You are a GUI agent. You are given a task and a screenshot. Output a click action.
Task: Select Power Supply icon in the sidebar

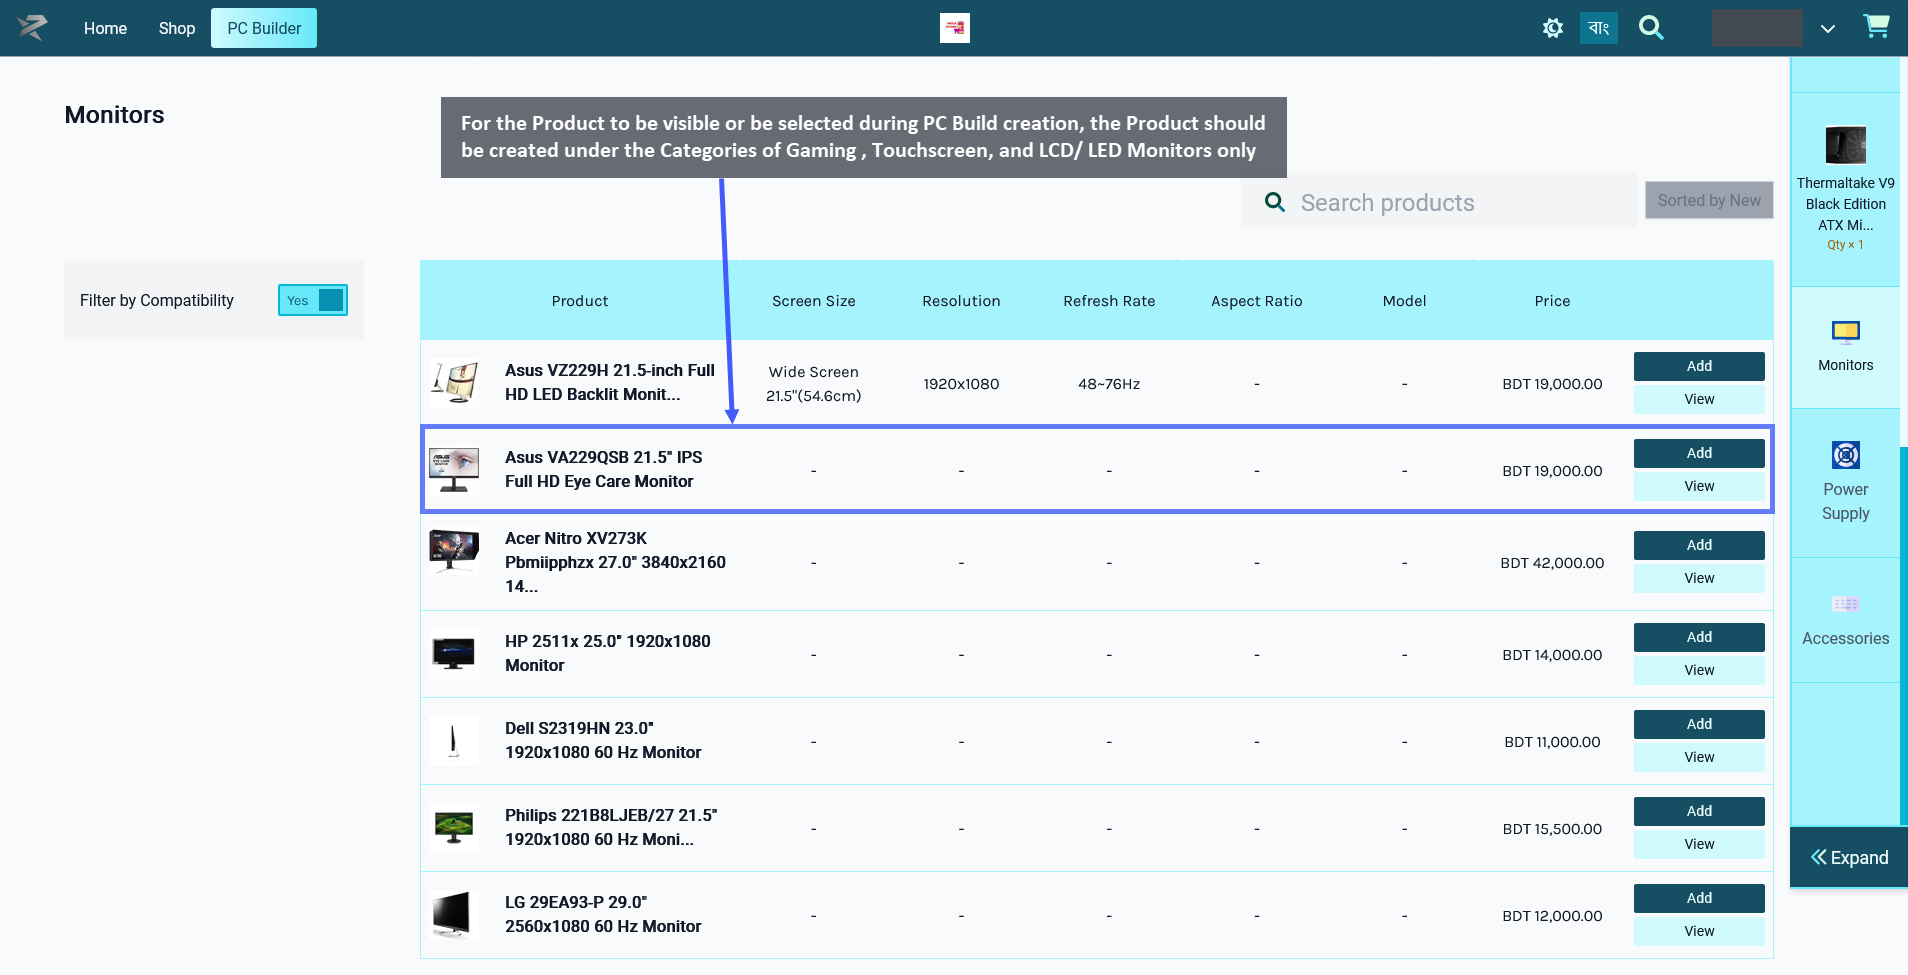1845,455
